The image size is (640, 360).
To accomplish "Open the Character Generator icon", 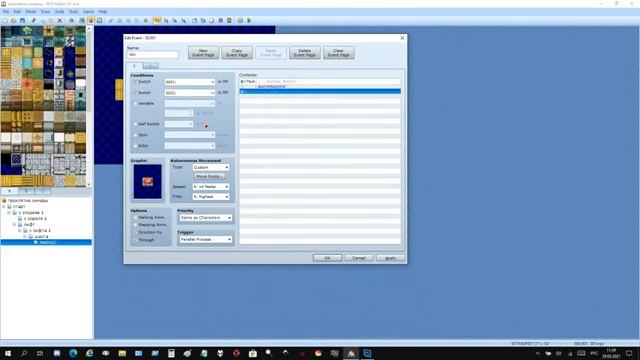I will click(x=229, y=20).
